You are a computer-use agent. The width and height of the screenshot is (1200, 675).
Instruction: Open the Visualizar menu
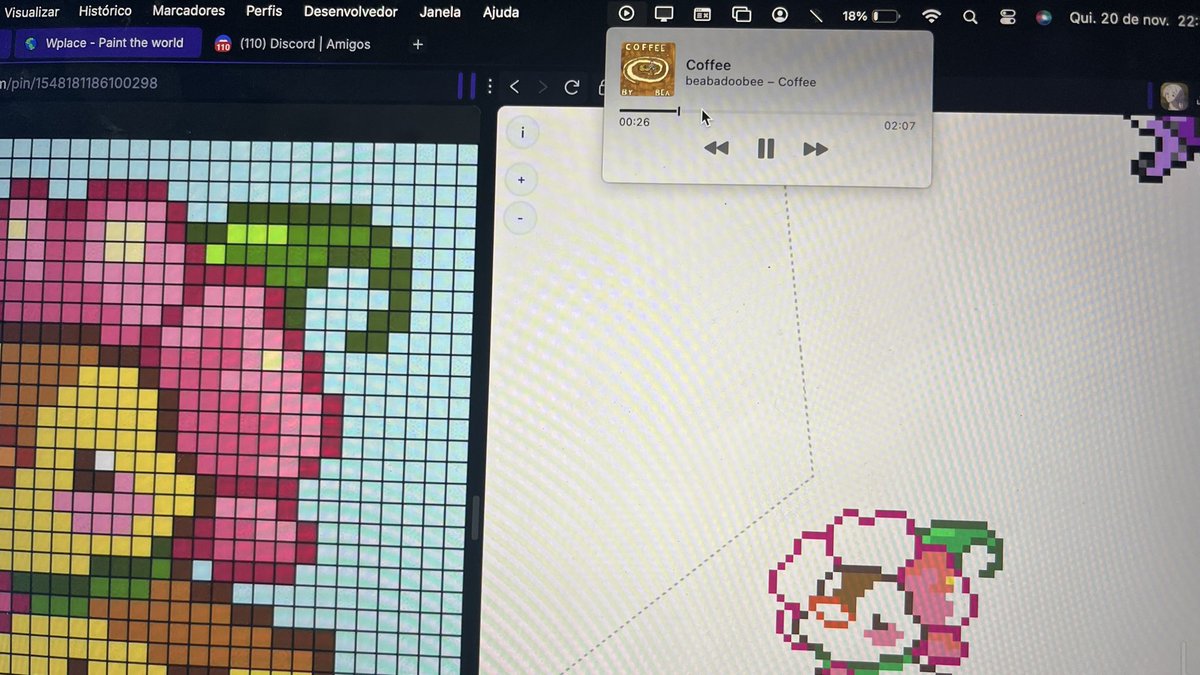click(30, 12)
